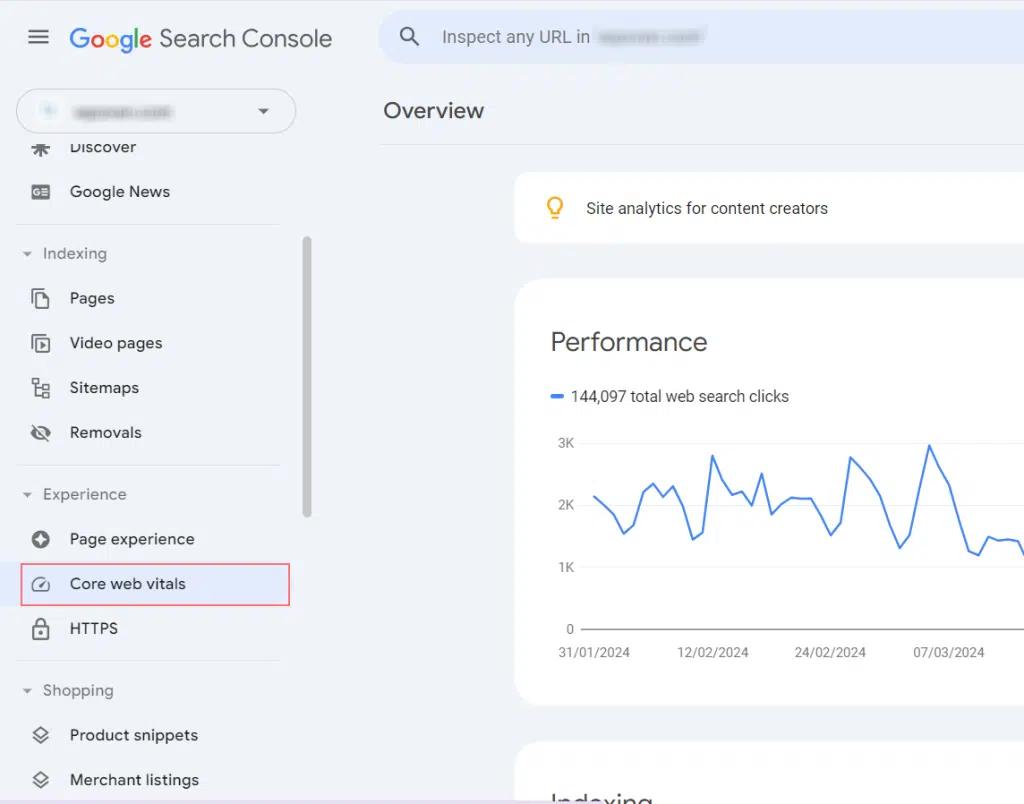The width and height of the screenshot is (1024, 804).
Task: Click the sidebar vertical scrollbar
Action: click(307, 377)
